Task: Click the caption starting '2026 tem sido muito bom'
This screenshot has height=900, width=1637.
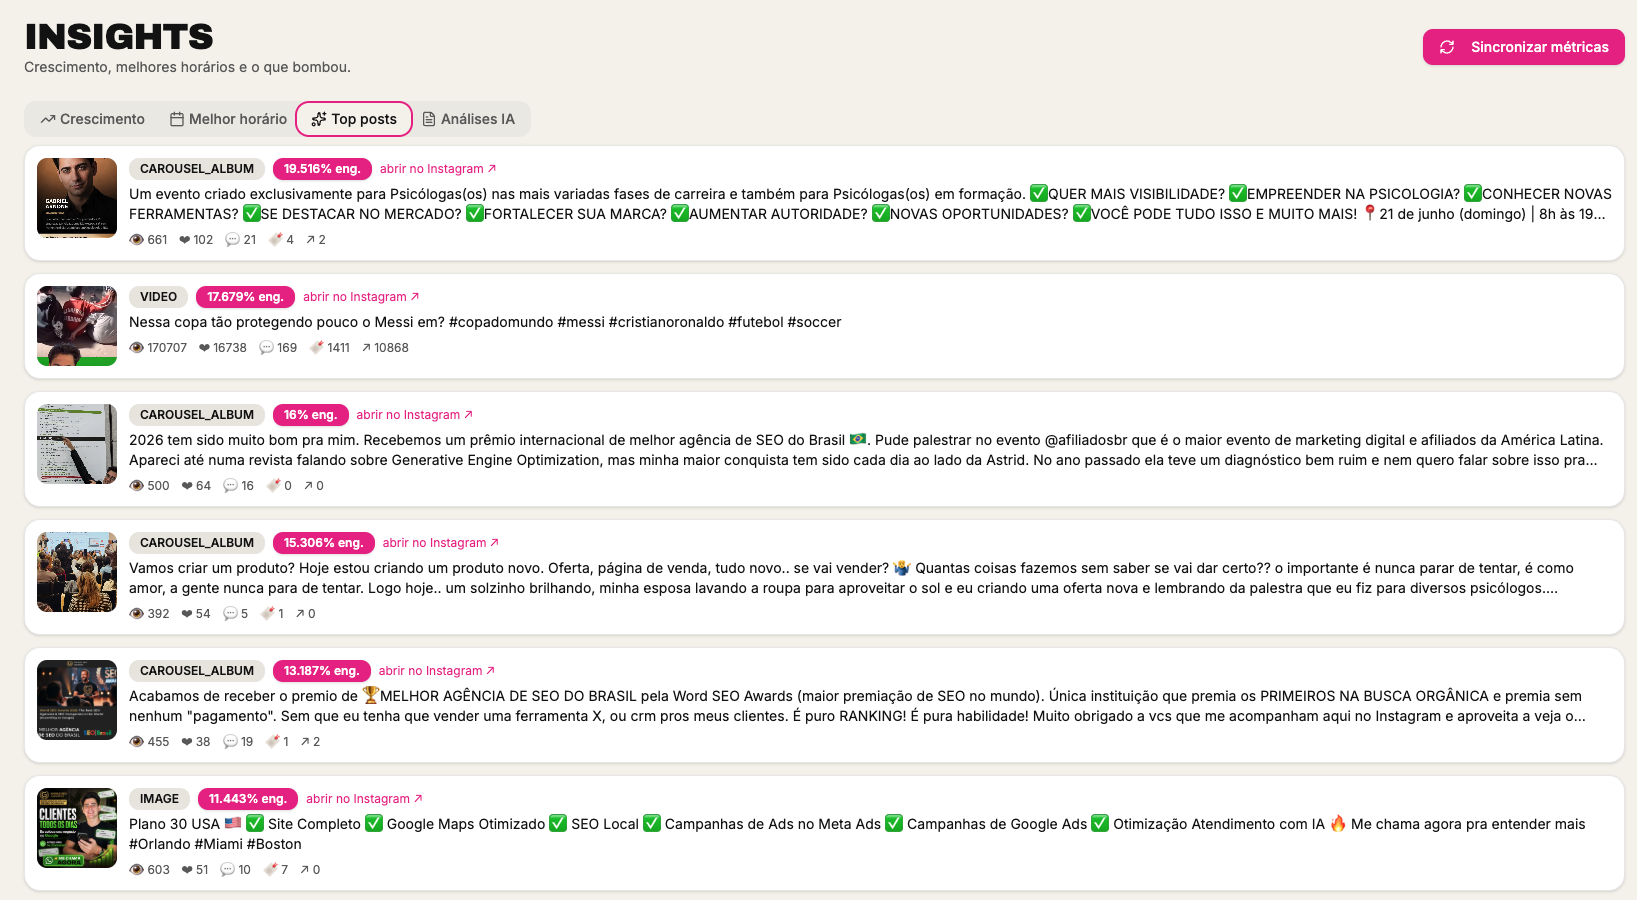Action: coord(866,450)
